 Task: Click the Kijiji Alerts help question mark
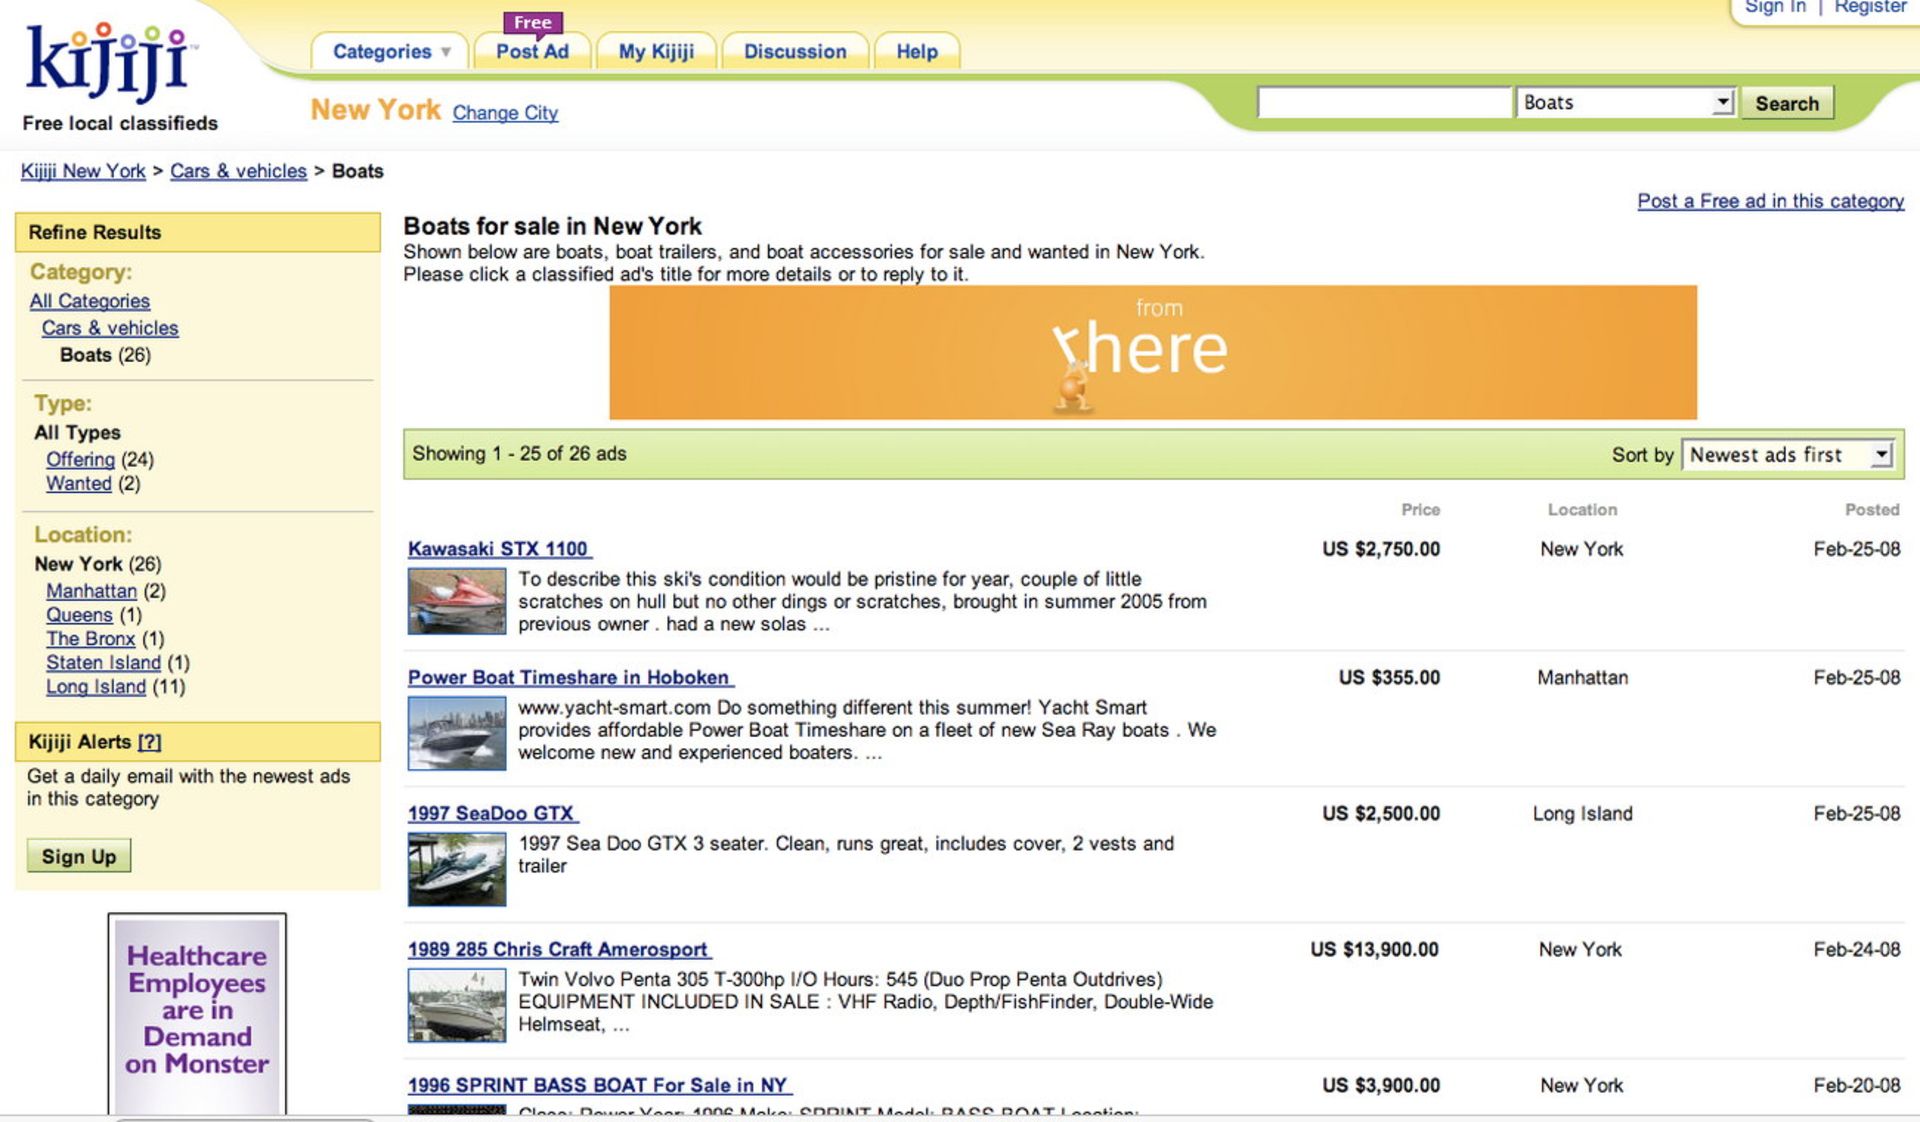tap(149, 742)
